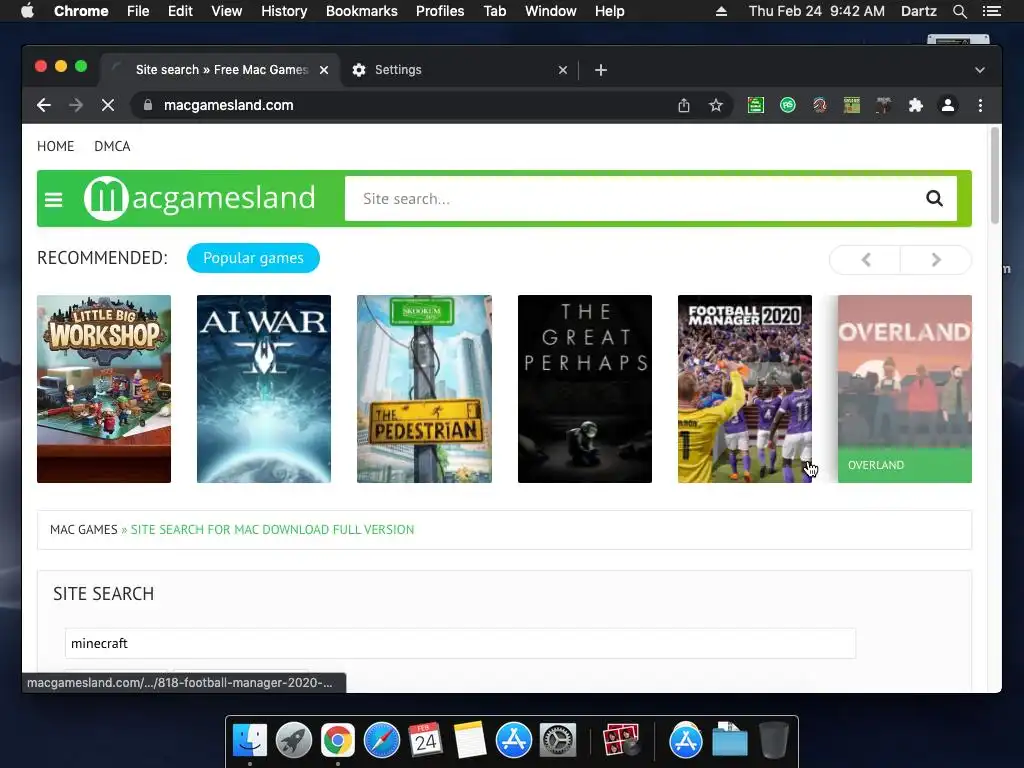
Task: Click the HOME link
Action: click(x=56, y=146)
